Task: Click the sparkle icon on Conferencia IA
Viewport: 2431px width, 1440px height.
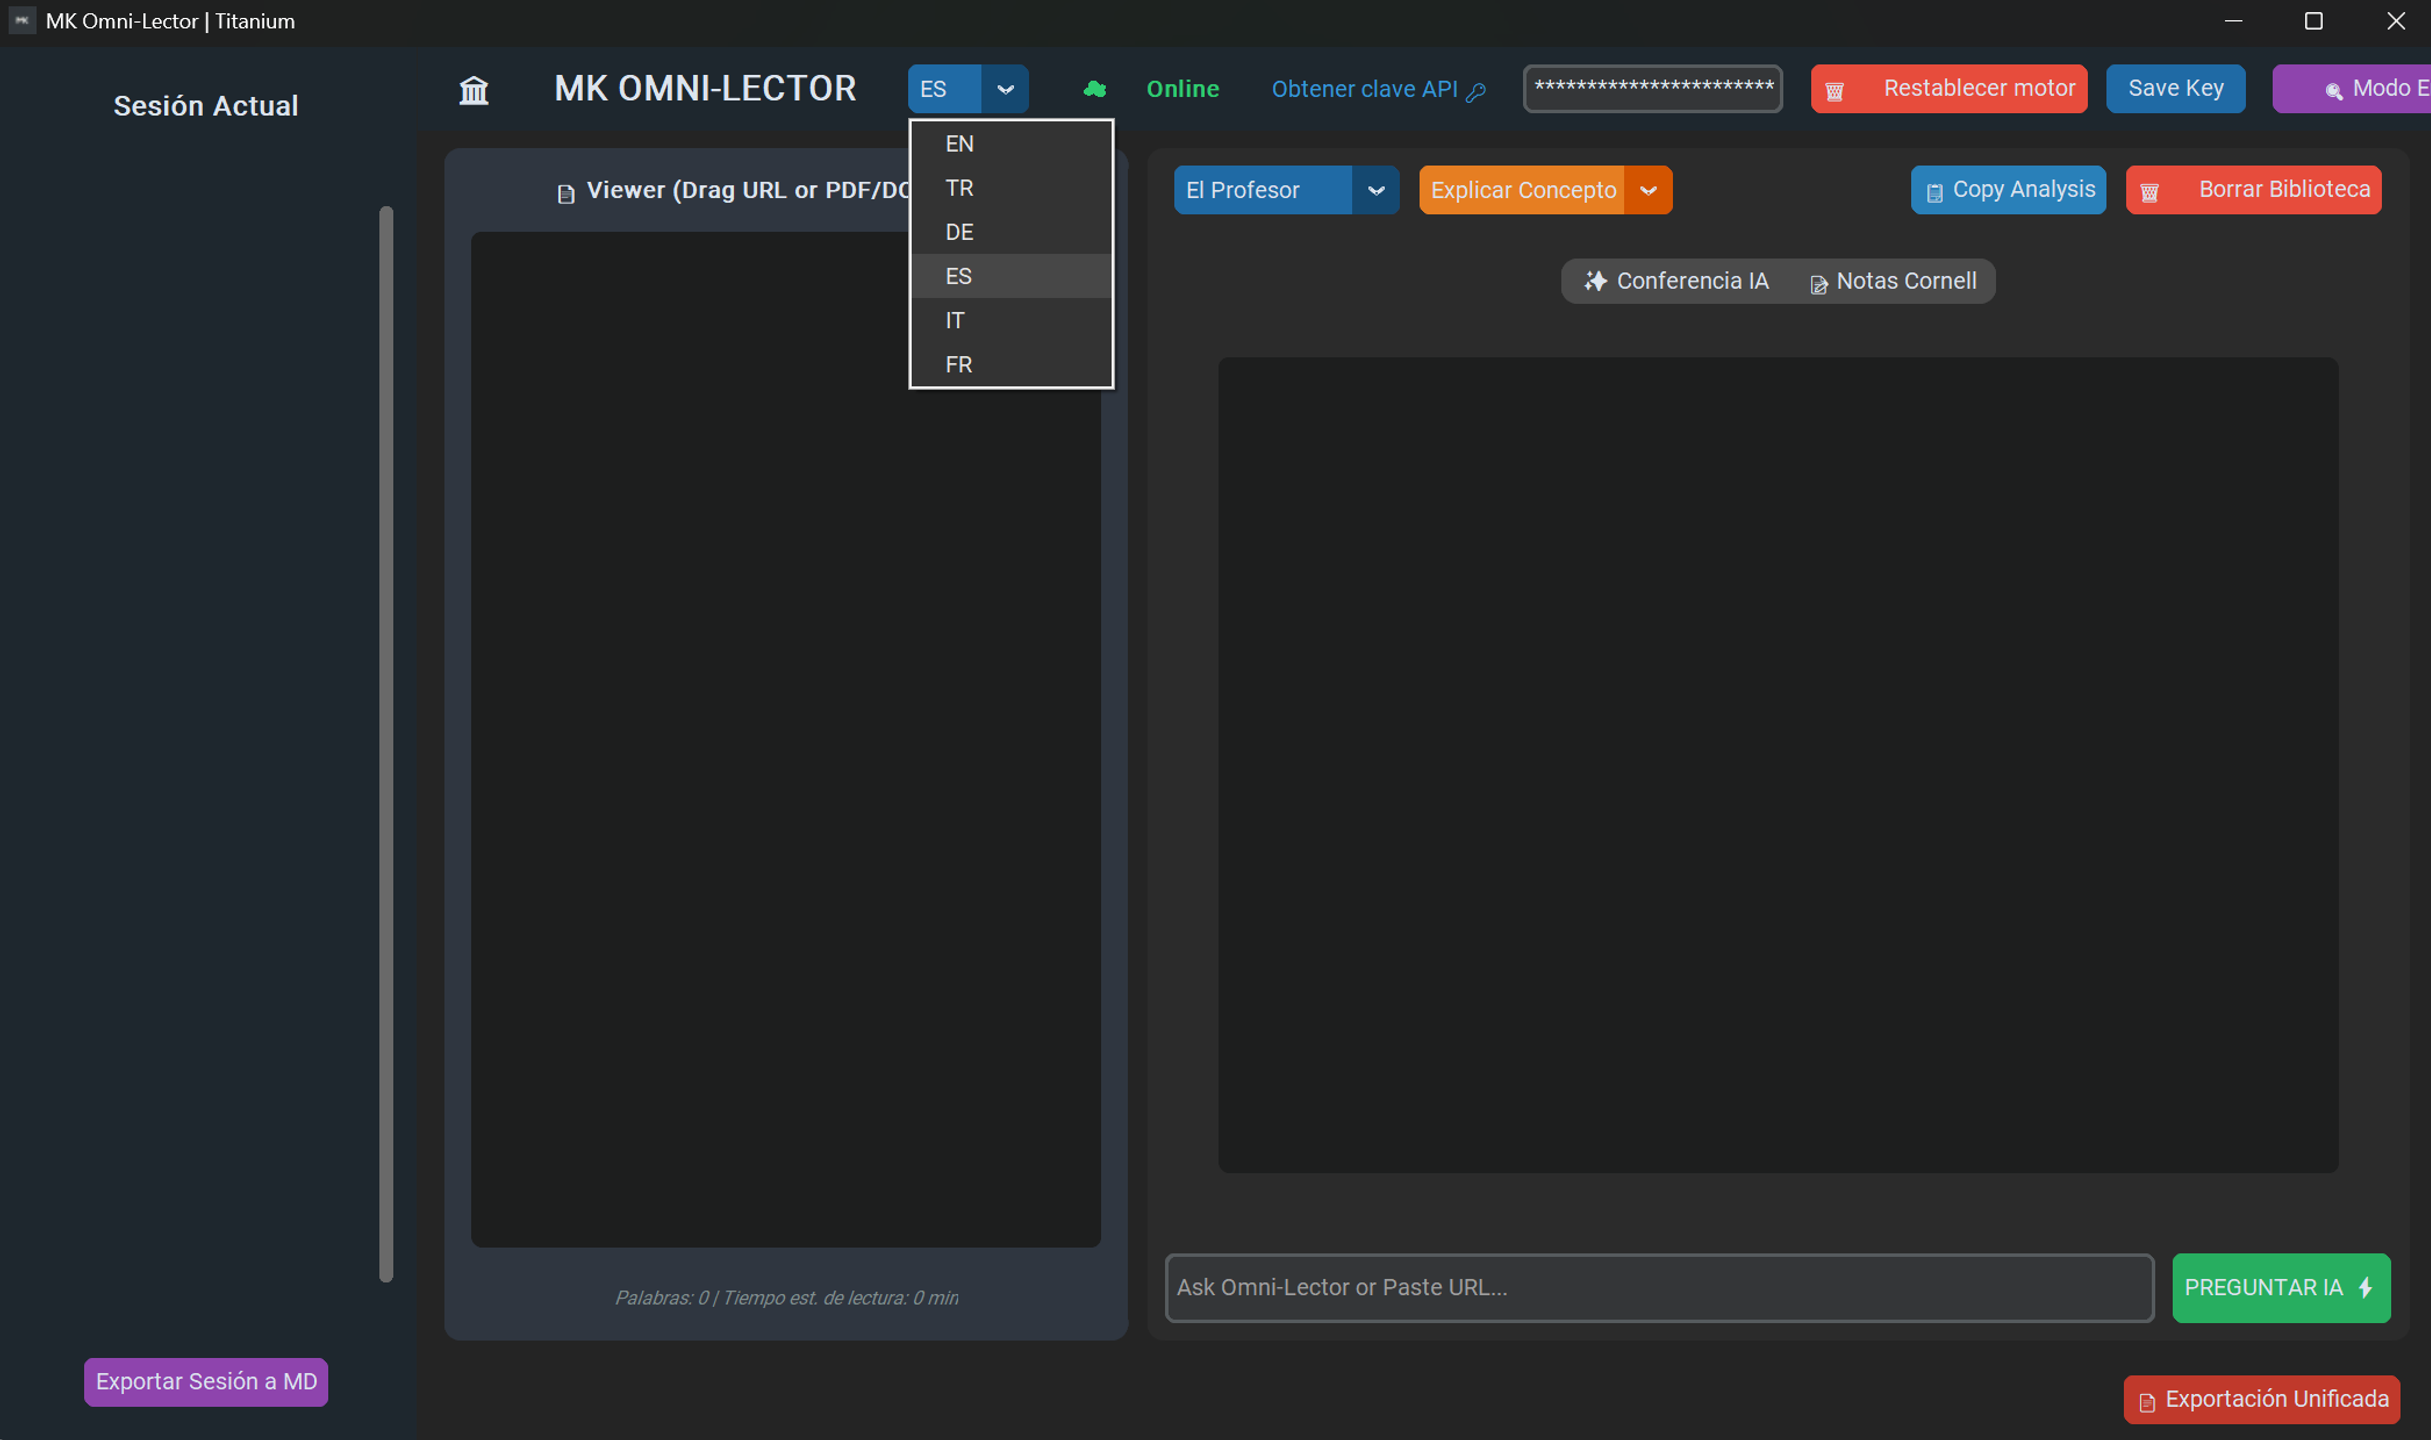Action: 1595,281
